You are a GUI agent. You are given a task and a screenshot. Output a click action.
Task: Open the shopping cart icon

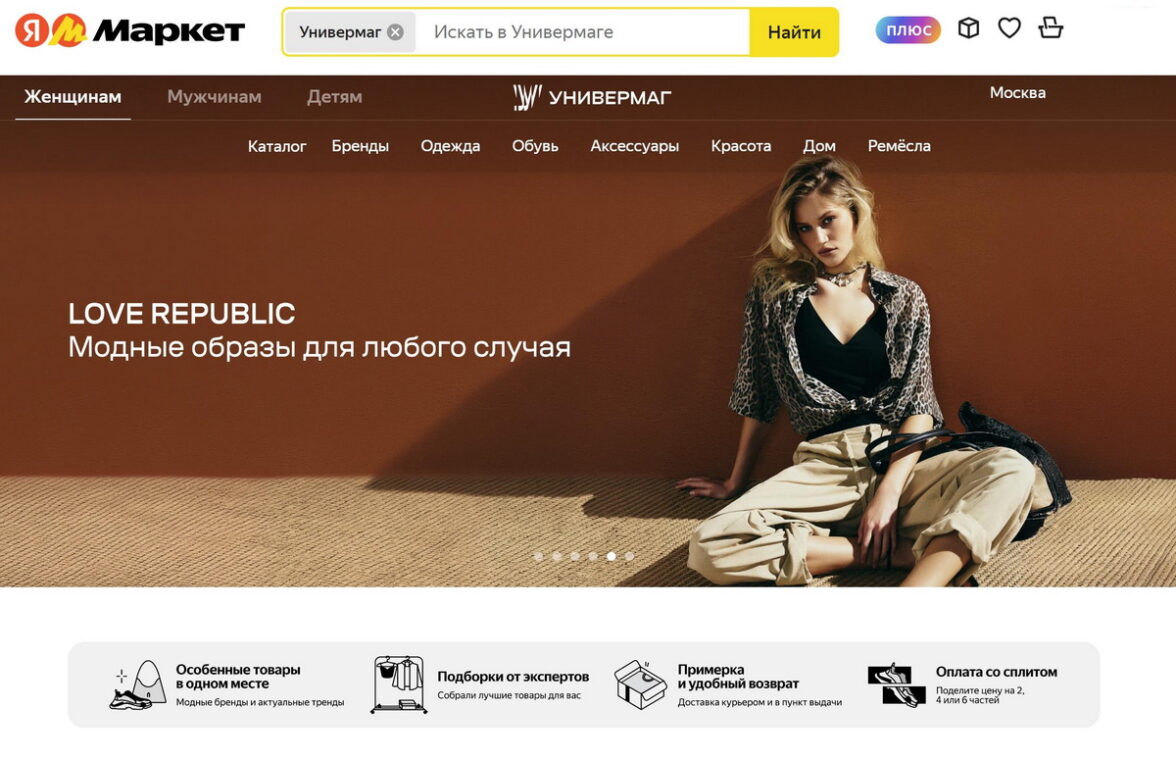1050,28
